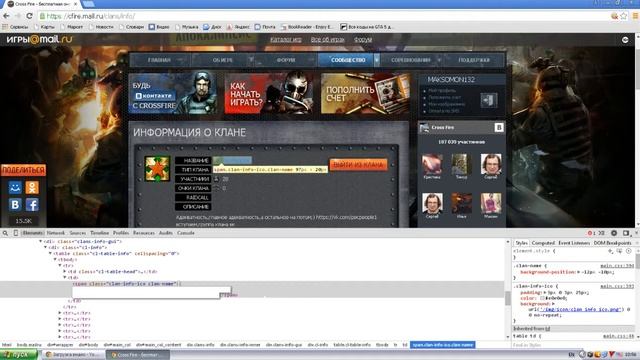Open Все об играх link
Screen dimensions: 640x360
[327, 40]
